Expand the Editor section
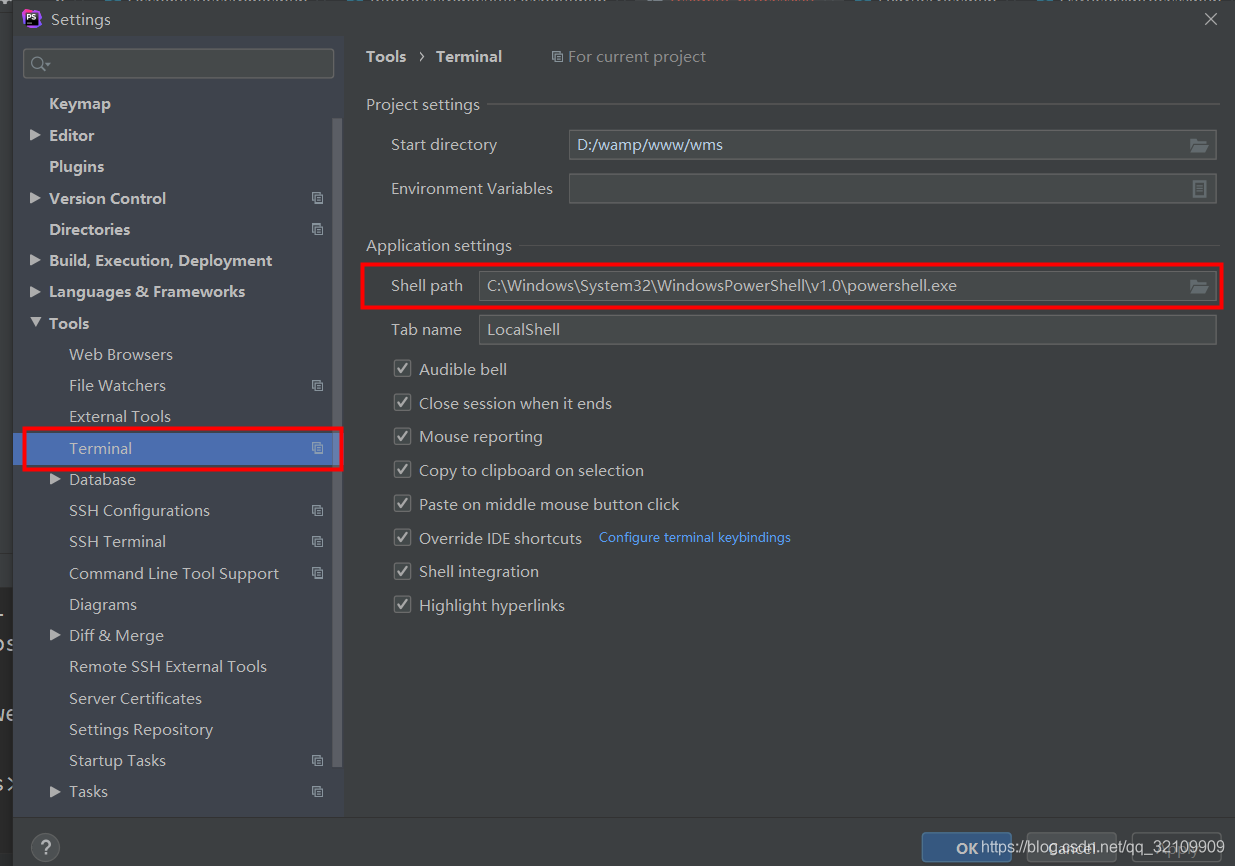Screen dimensions: 1235x866 (35, 135)
